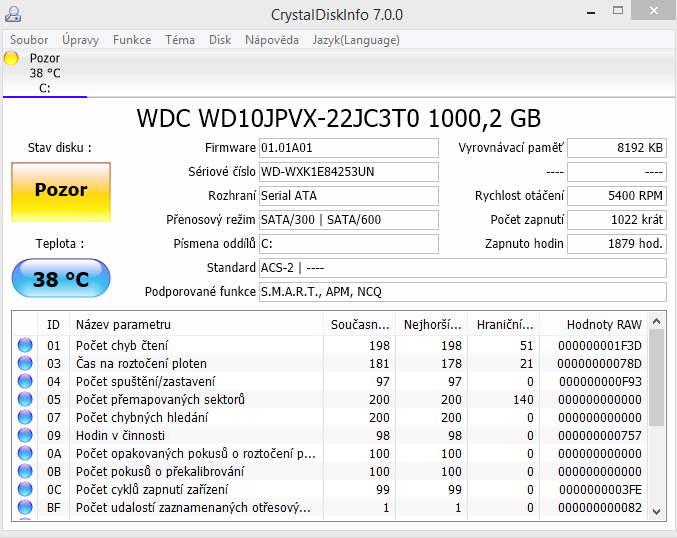Click the CrystalDiskInfo app icon in title bar
Image resolution: width=677 pixels, height=538 pixels.
(13, 14)
